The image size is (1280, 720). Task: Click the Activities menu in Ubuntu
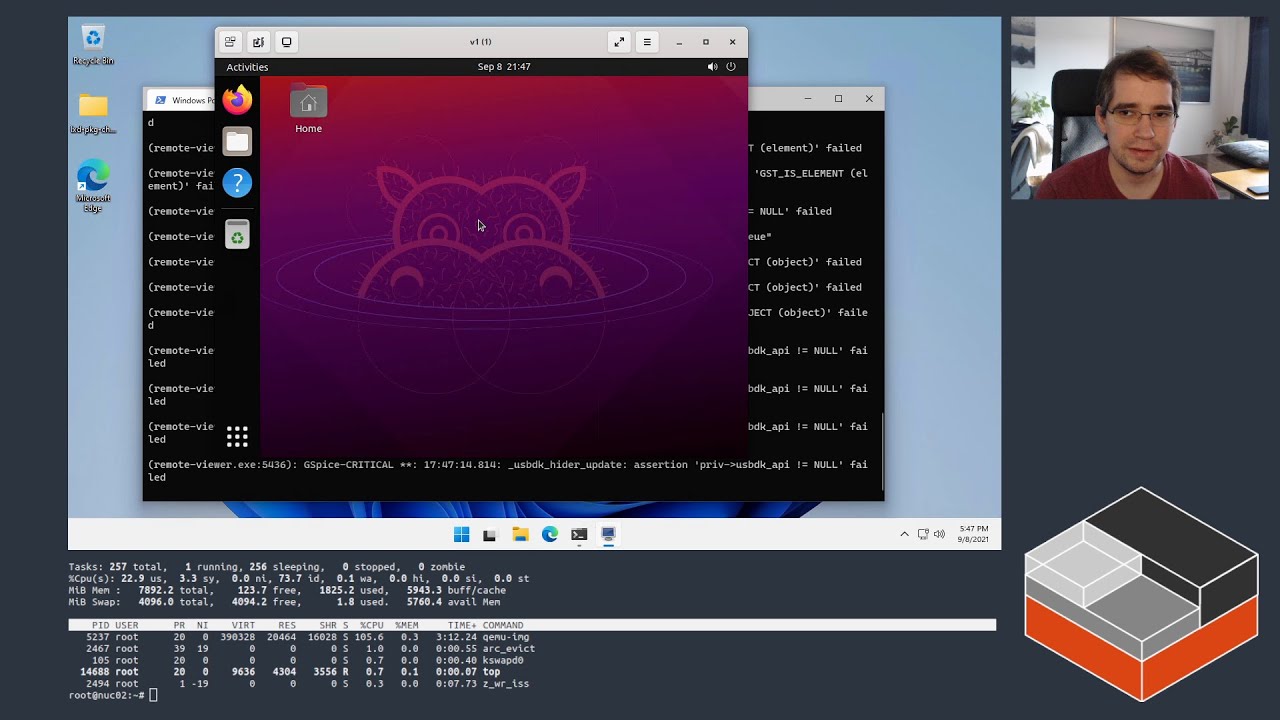click(x=247, y=67)
